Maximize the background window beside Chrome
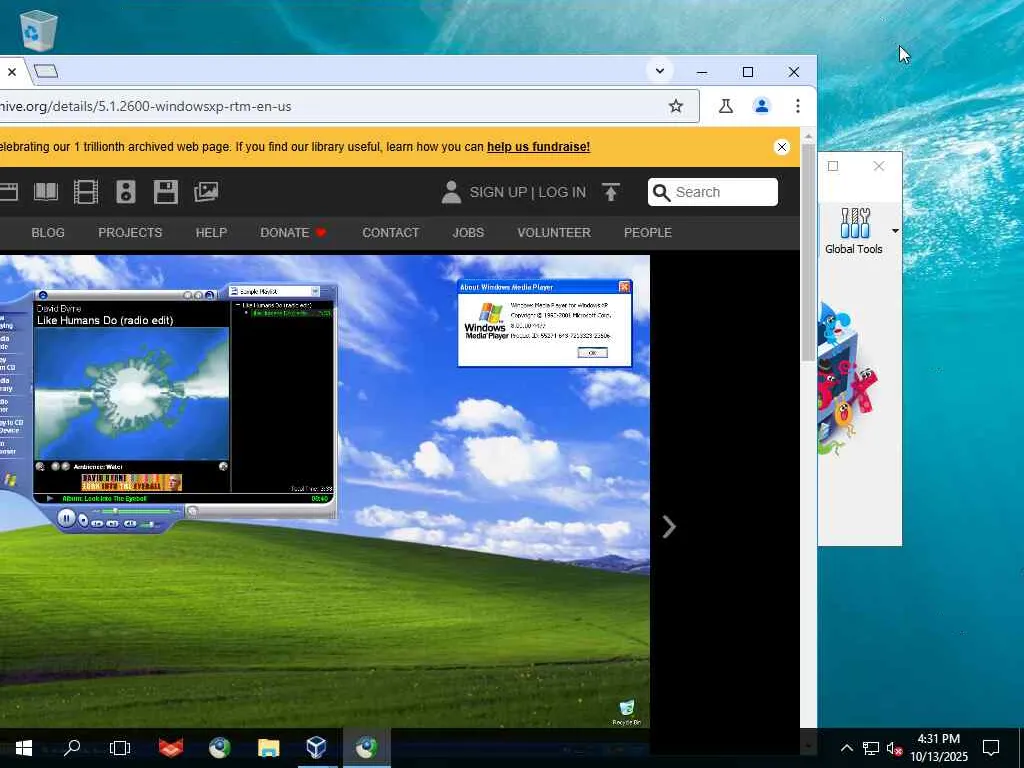1024x768 pixels. [x=833, y=166]
